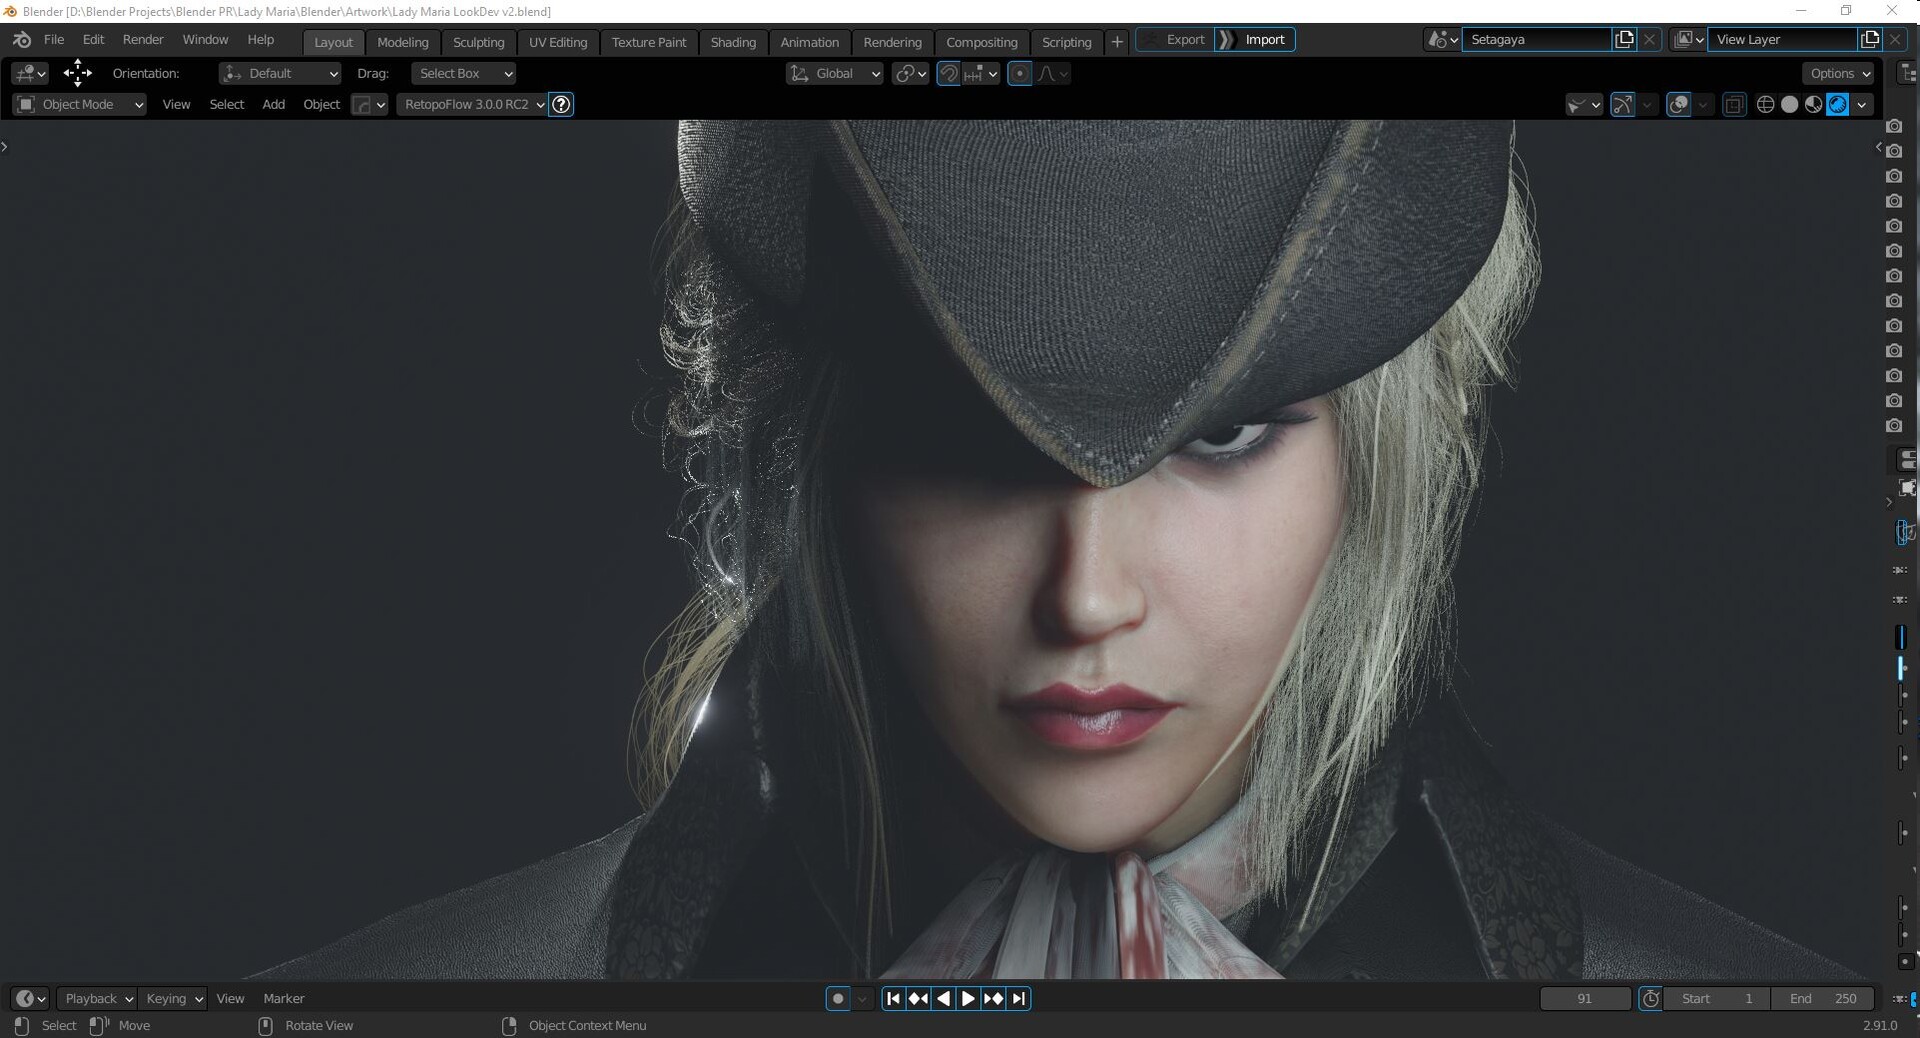1920x1038 pixels.
Task: Open snapping settings dropdown
Action: [x=981, y=73]
